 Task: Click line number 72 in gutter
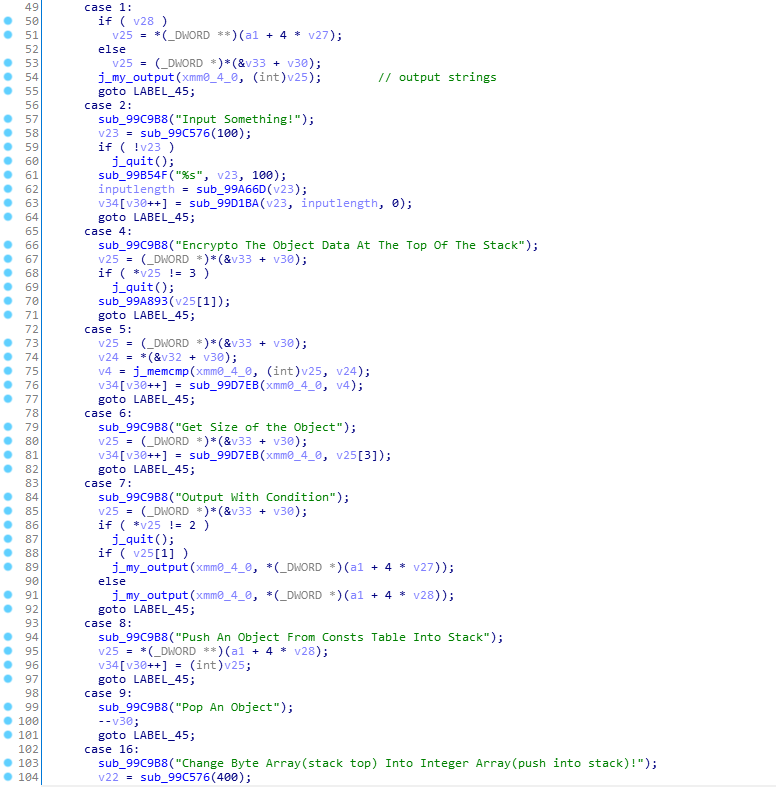[x=32, y=329]
